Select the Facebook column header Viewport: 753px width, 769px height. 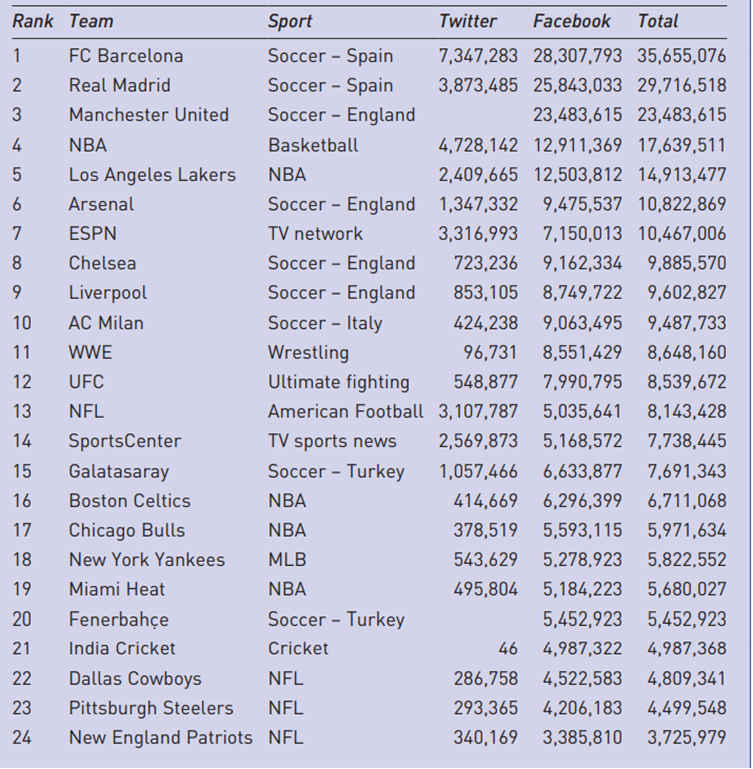tap(571, 21)
